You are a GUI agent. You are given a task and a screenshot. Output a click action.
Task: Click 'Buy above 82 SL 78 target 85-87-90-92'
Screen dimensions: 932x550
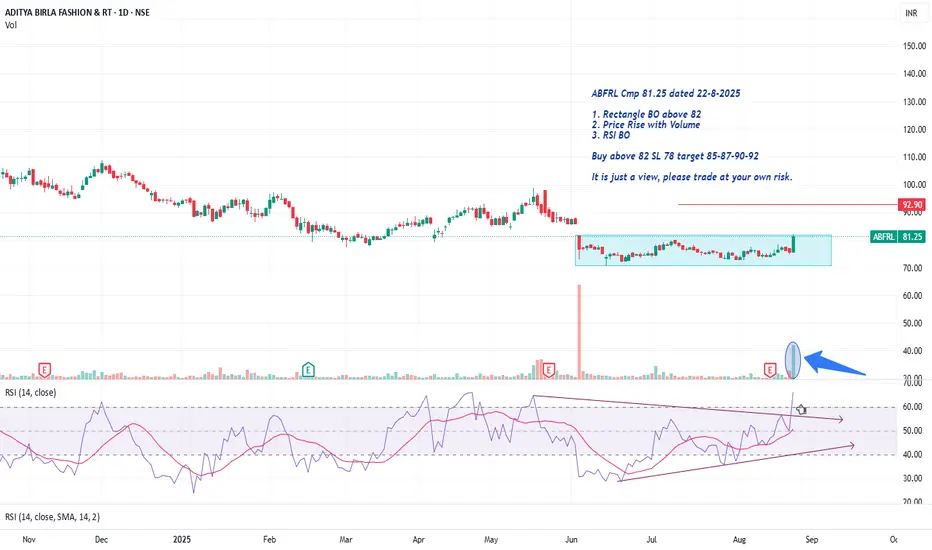click(x=675, y=156)
